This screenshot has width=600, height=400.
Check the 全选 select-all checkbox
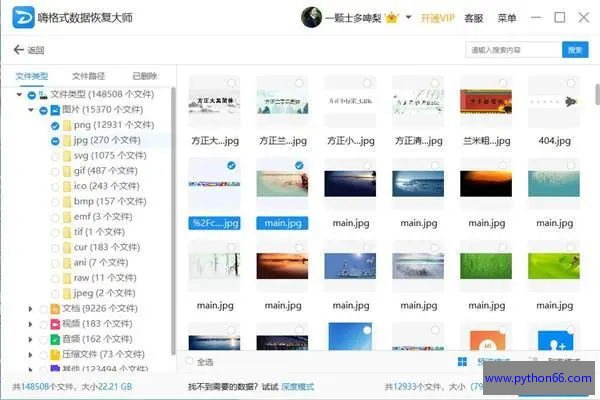click(x=189, y=361)
